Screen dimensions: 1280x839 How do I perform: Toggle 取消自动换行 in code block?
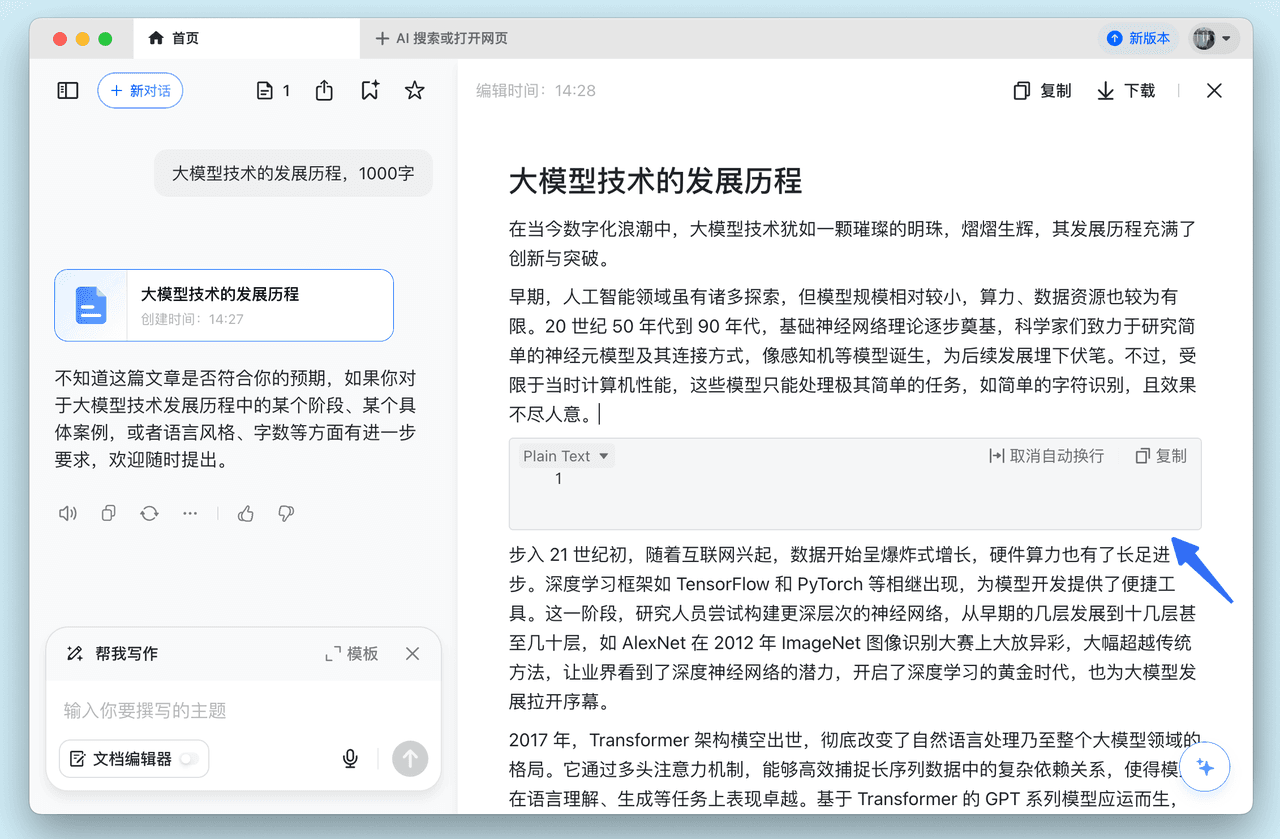pos(1046,456)
